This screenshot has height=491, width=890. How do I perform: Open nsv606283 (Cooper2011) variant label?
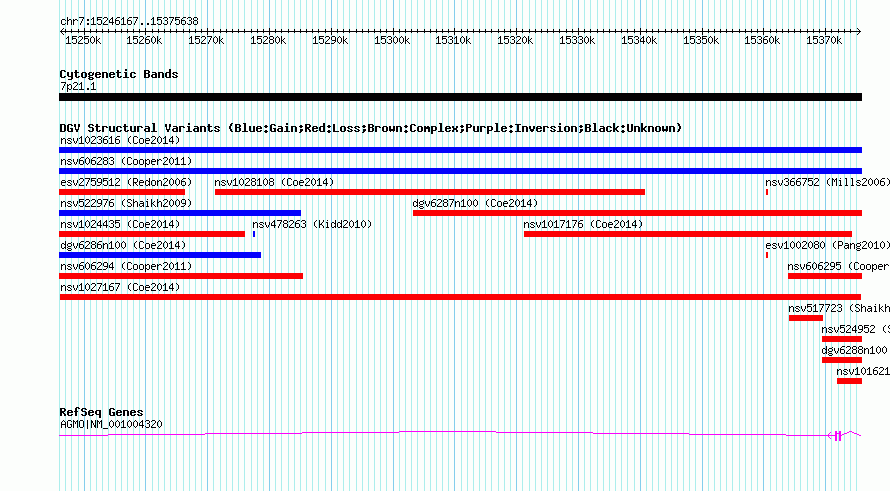126,161
